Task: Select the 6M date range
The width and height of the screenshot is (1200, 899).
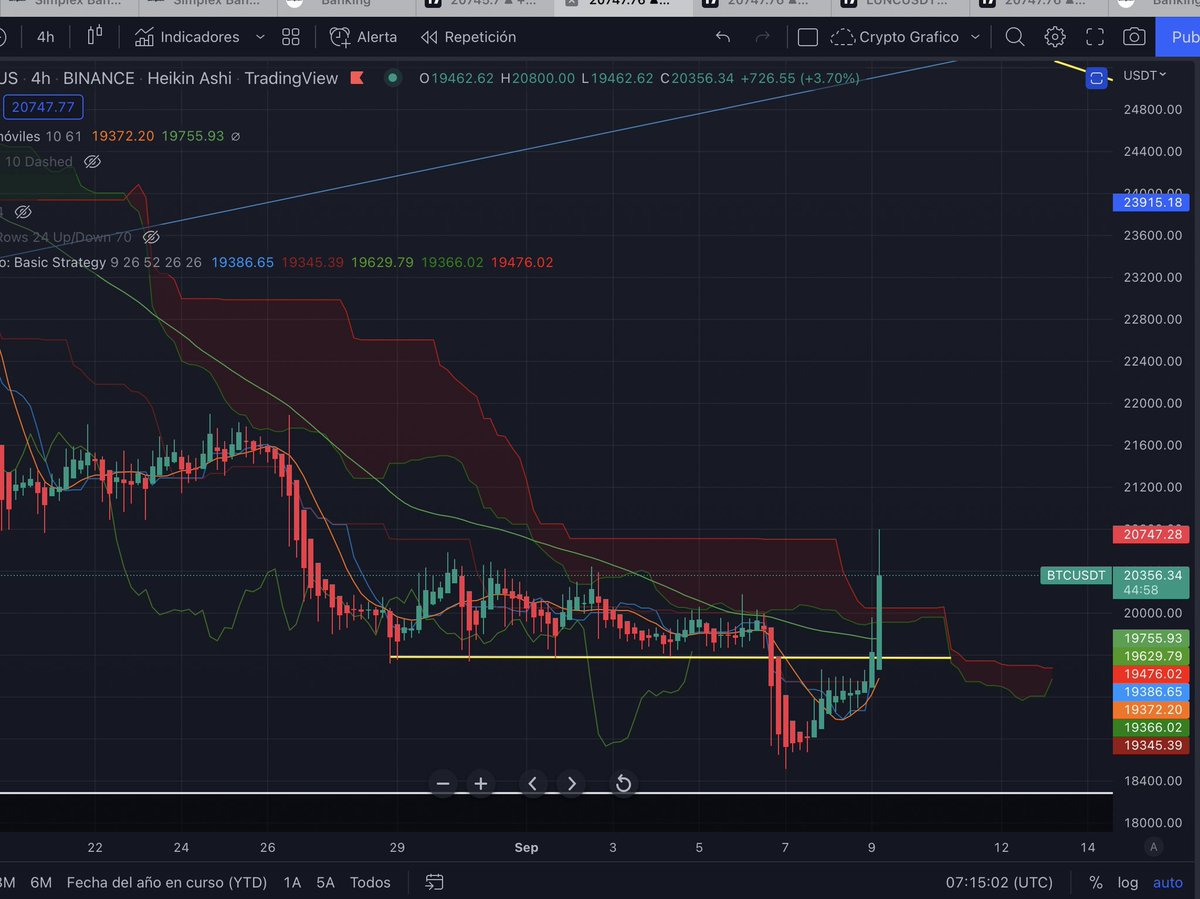Action: point(41,882)
